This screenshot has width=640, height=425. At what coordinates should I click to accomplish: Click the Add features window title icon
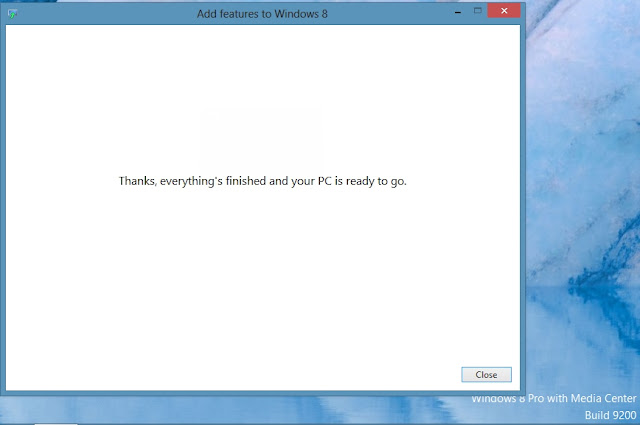click(13, 14)
